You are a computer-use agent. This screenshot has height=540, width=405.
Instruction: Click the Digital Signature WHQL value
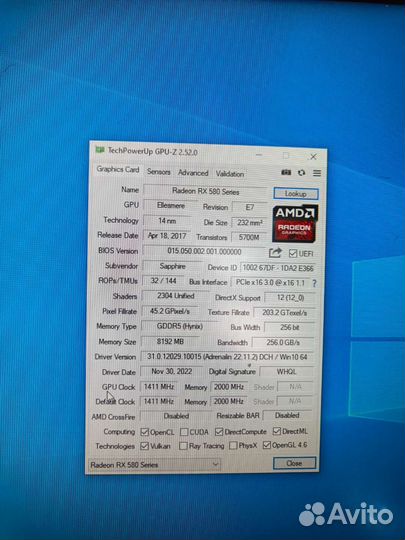pyautogui.click(x=286, y=372)
